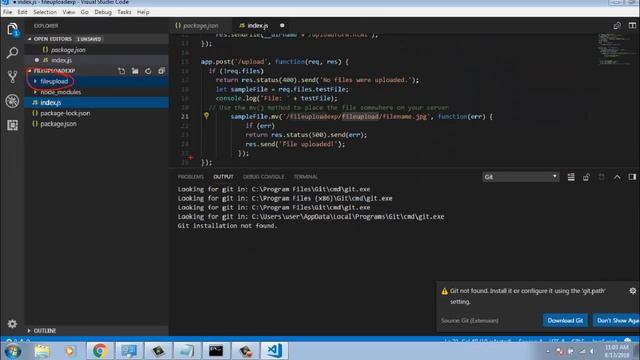The image size is (640, 360).
Task: Open command prompt from the taskbar
Action: pyautogui.click(x=216, y=351)
